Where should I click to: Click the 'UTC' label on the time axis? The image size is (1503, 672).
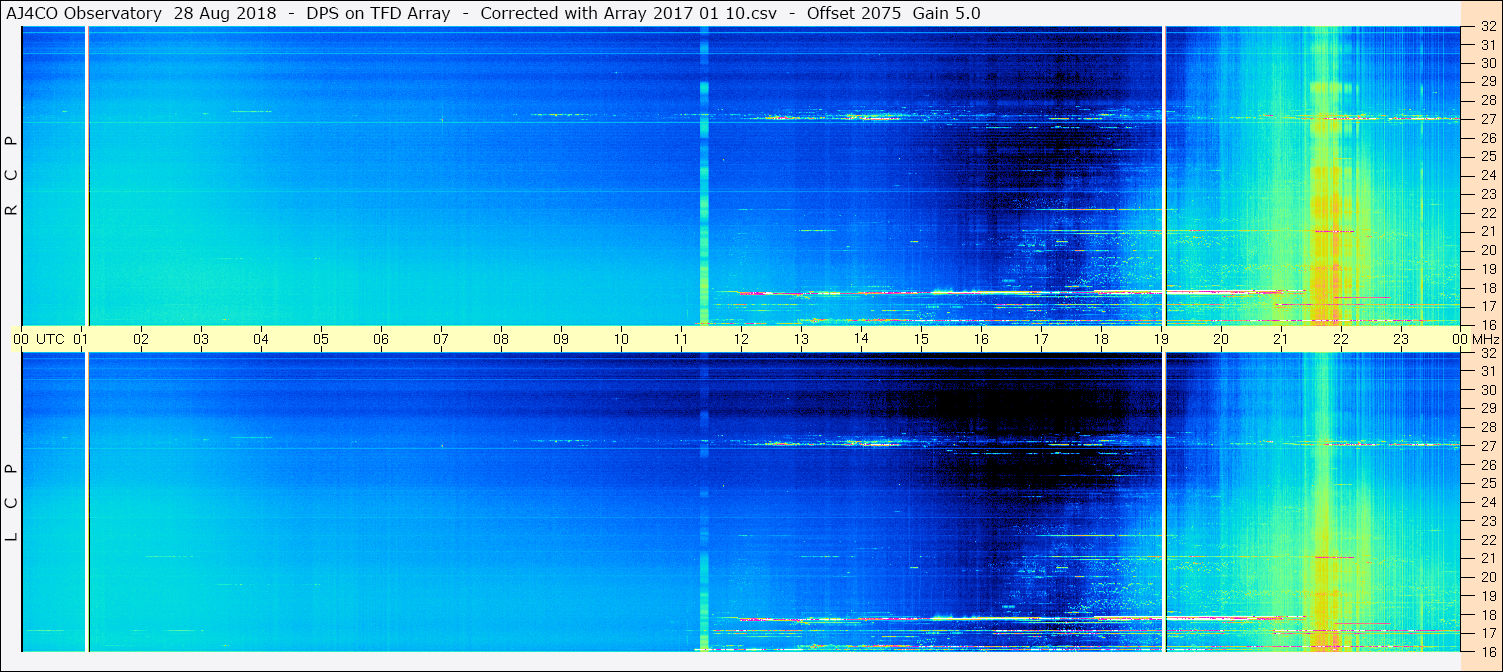point(50,339)
